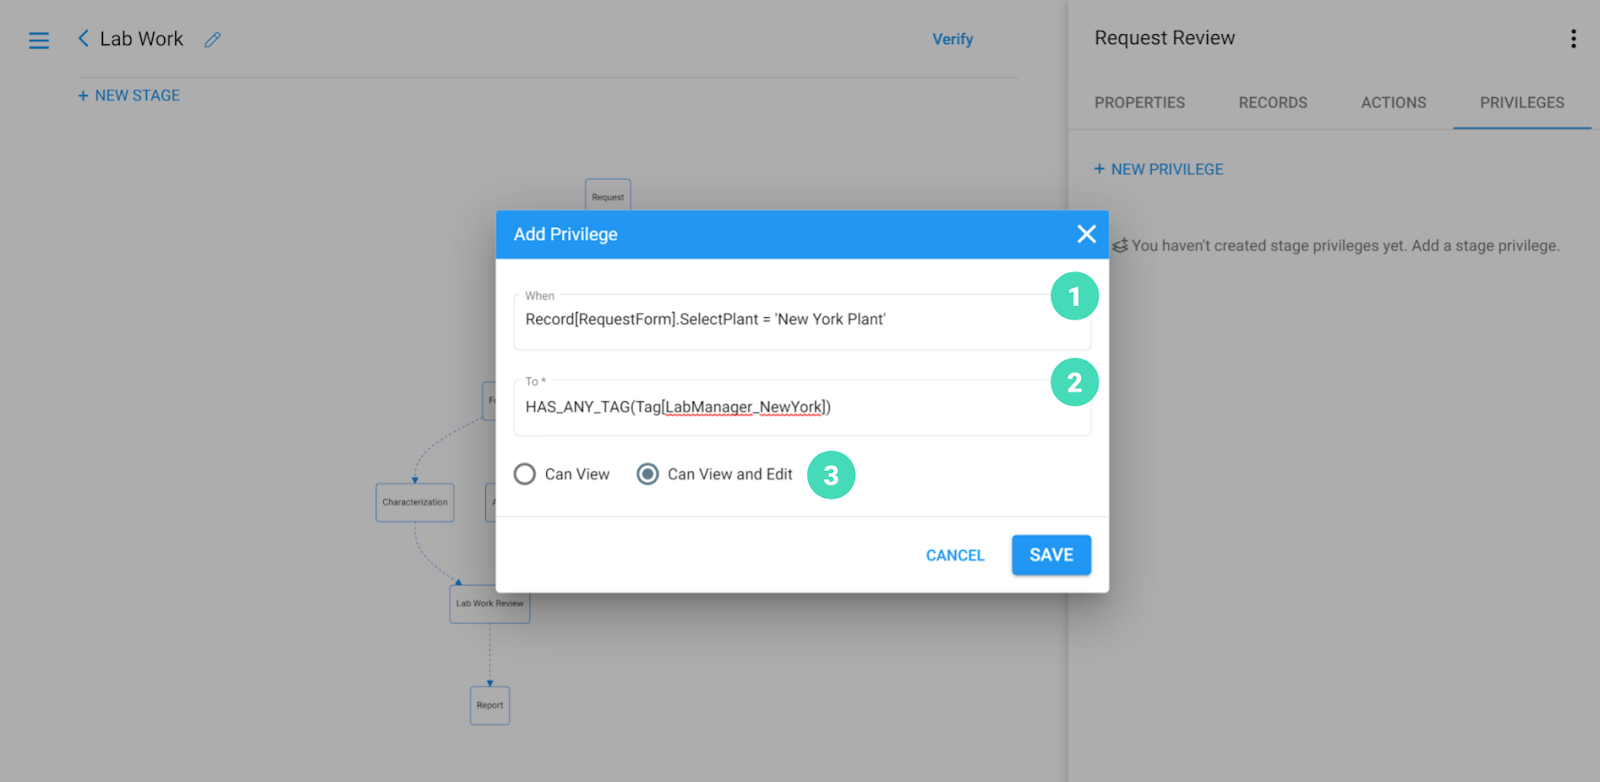Open the hamburger navigation menu
Screen dimensions: 1600x782
point(39,40)
